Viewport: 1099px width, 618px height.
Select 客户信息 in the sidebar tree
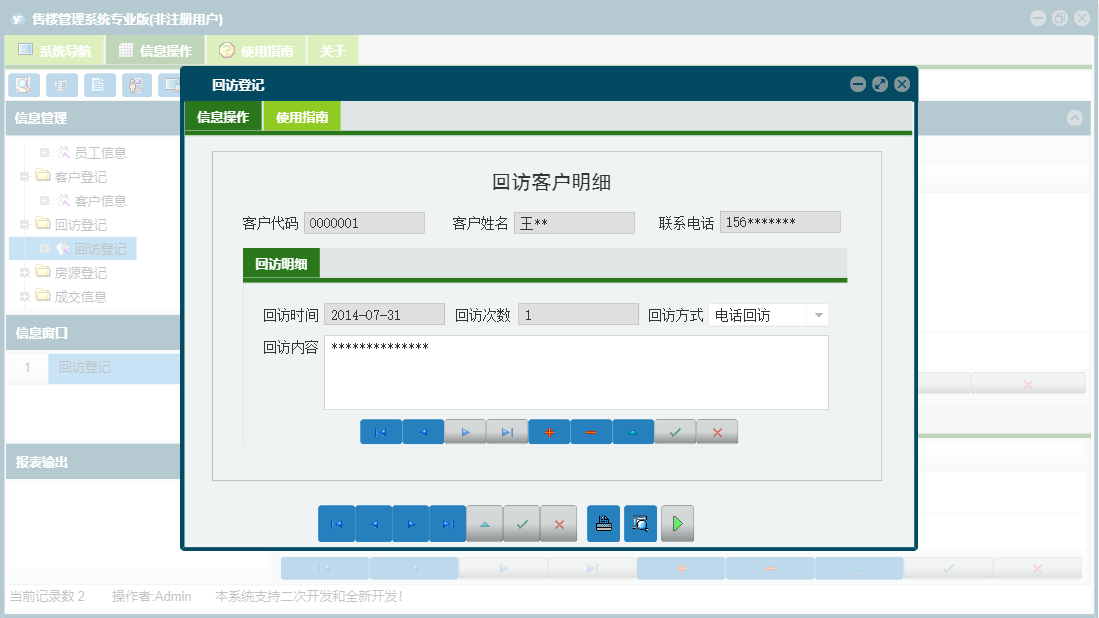100,200
